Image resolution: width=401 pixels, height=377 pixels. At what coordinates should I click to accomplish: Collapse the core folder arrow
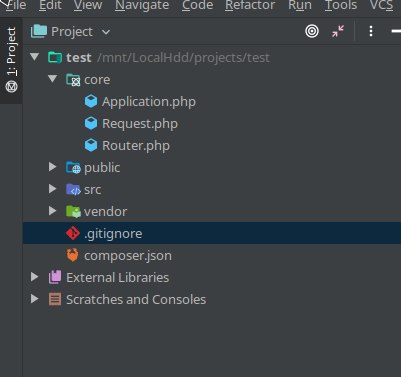click(x=52, y=79)
